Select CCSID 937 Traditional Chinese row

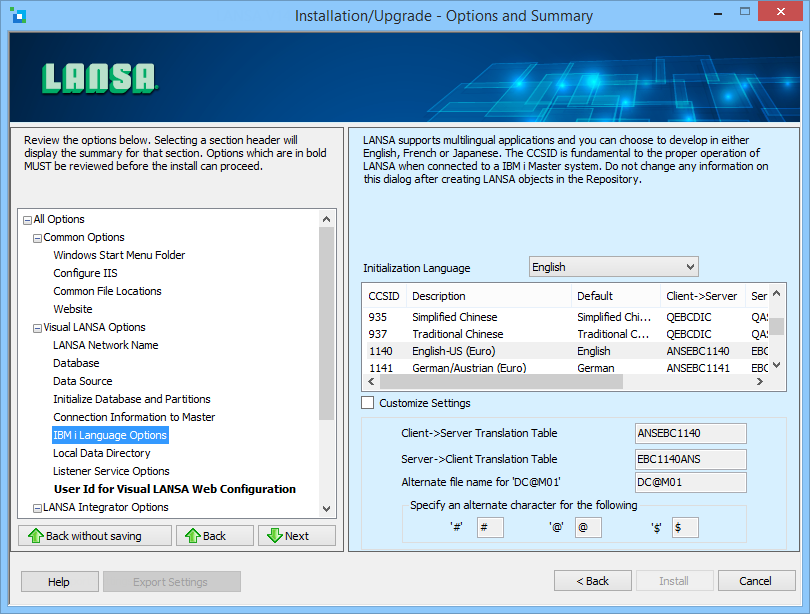coord(567,334)
